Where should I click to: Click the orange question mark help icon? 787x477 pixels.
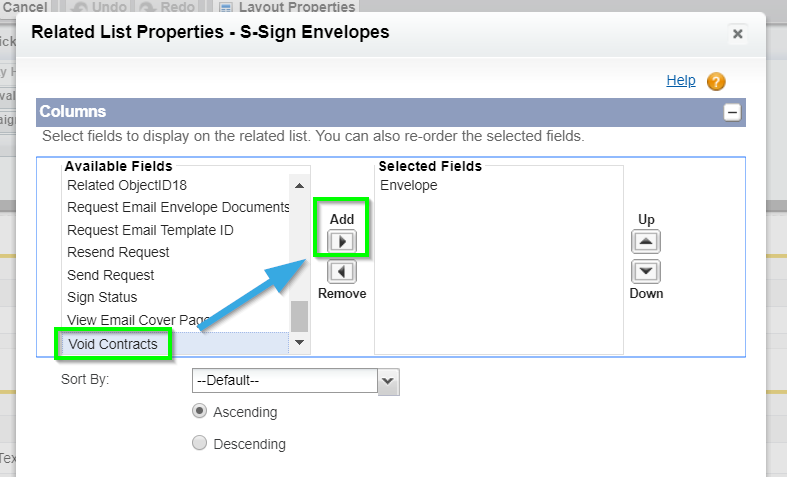click(716, 81)
